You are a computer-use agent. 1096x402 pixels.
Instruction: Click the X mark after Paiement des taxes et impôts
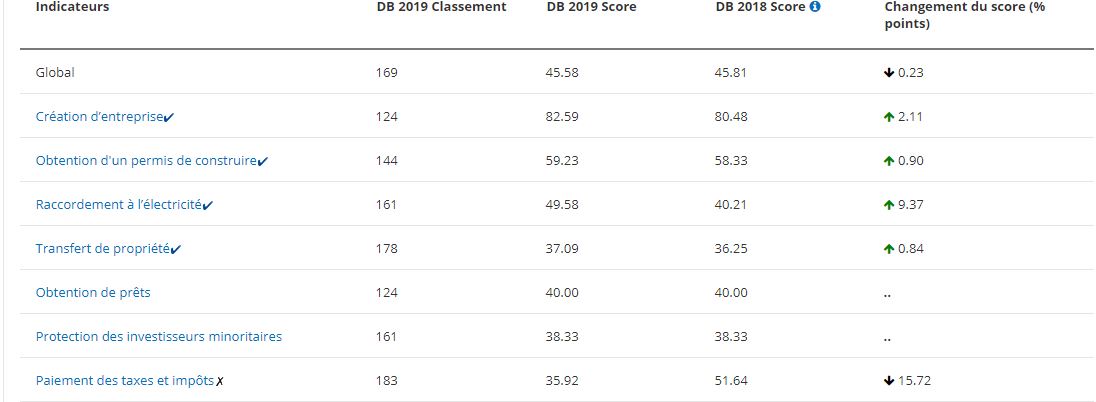tap(220, 381)
